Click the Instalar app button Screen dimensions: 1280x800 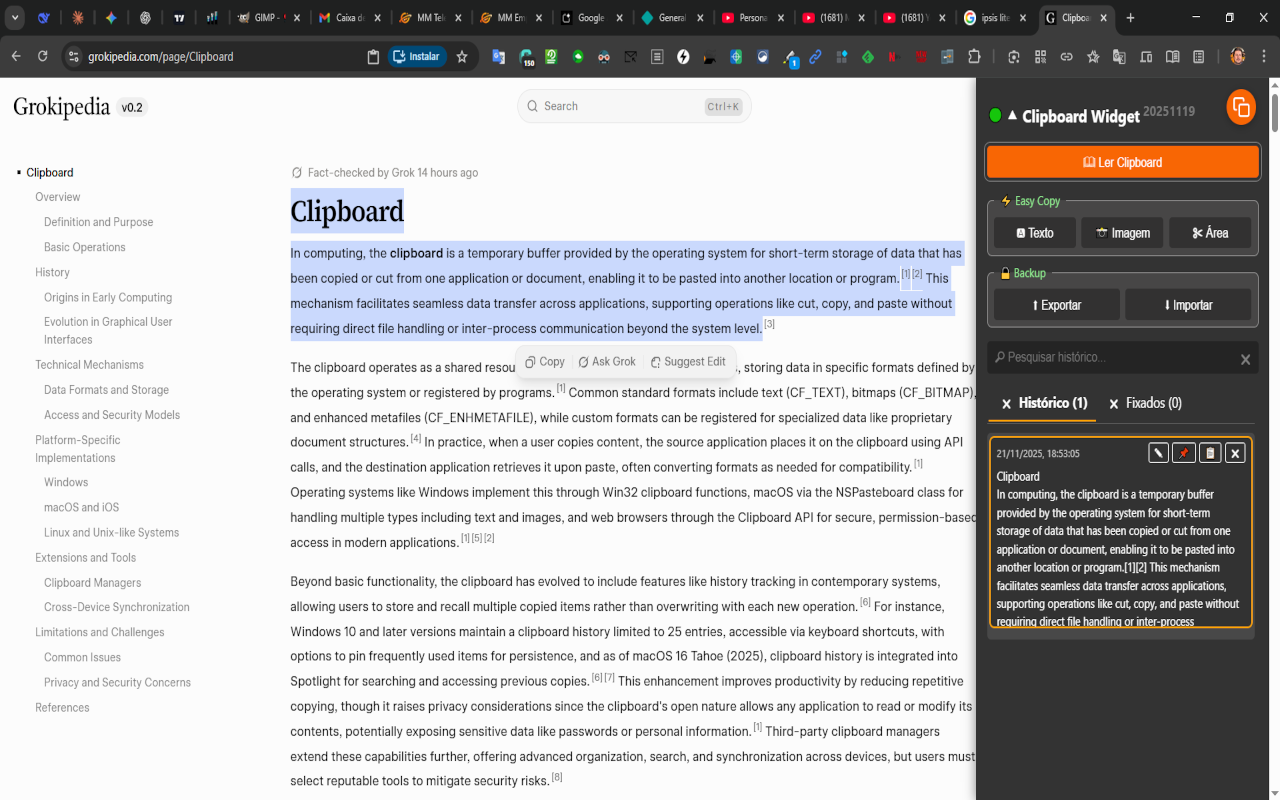(416, 57)
